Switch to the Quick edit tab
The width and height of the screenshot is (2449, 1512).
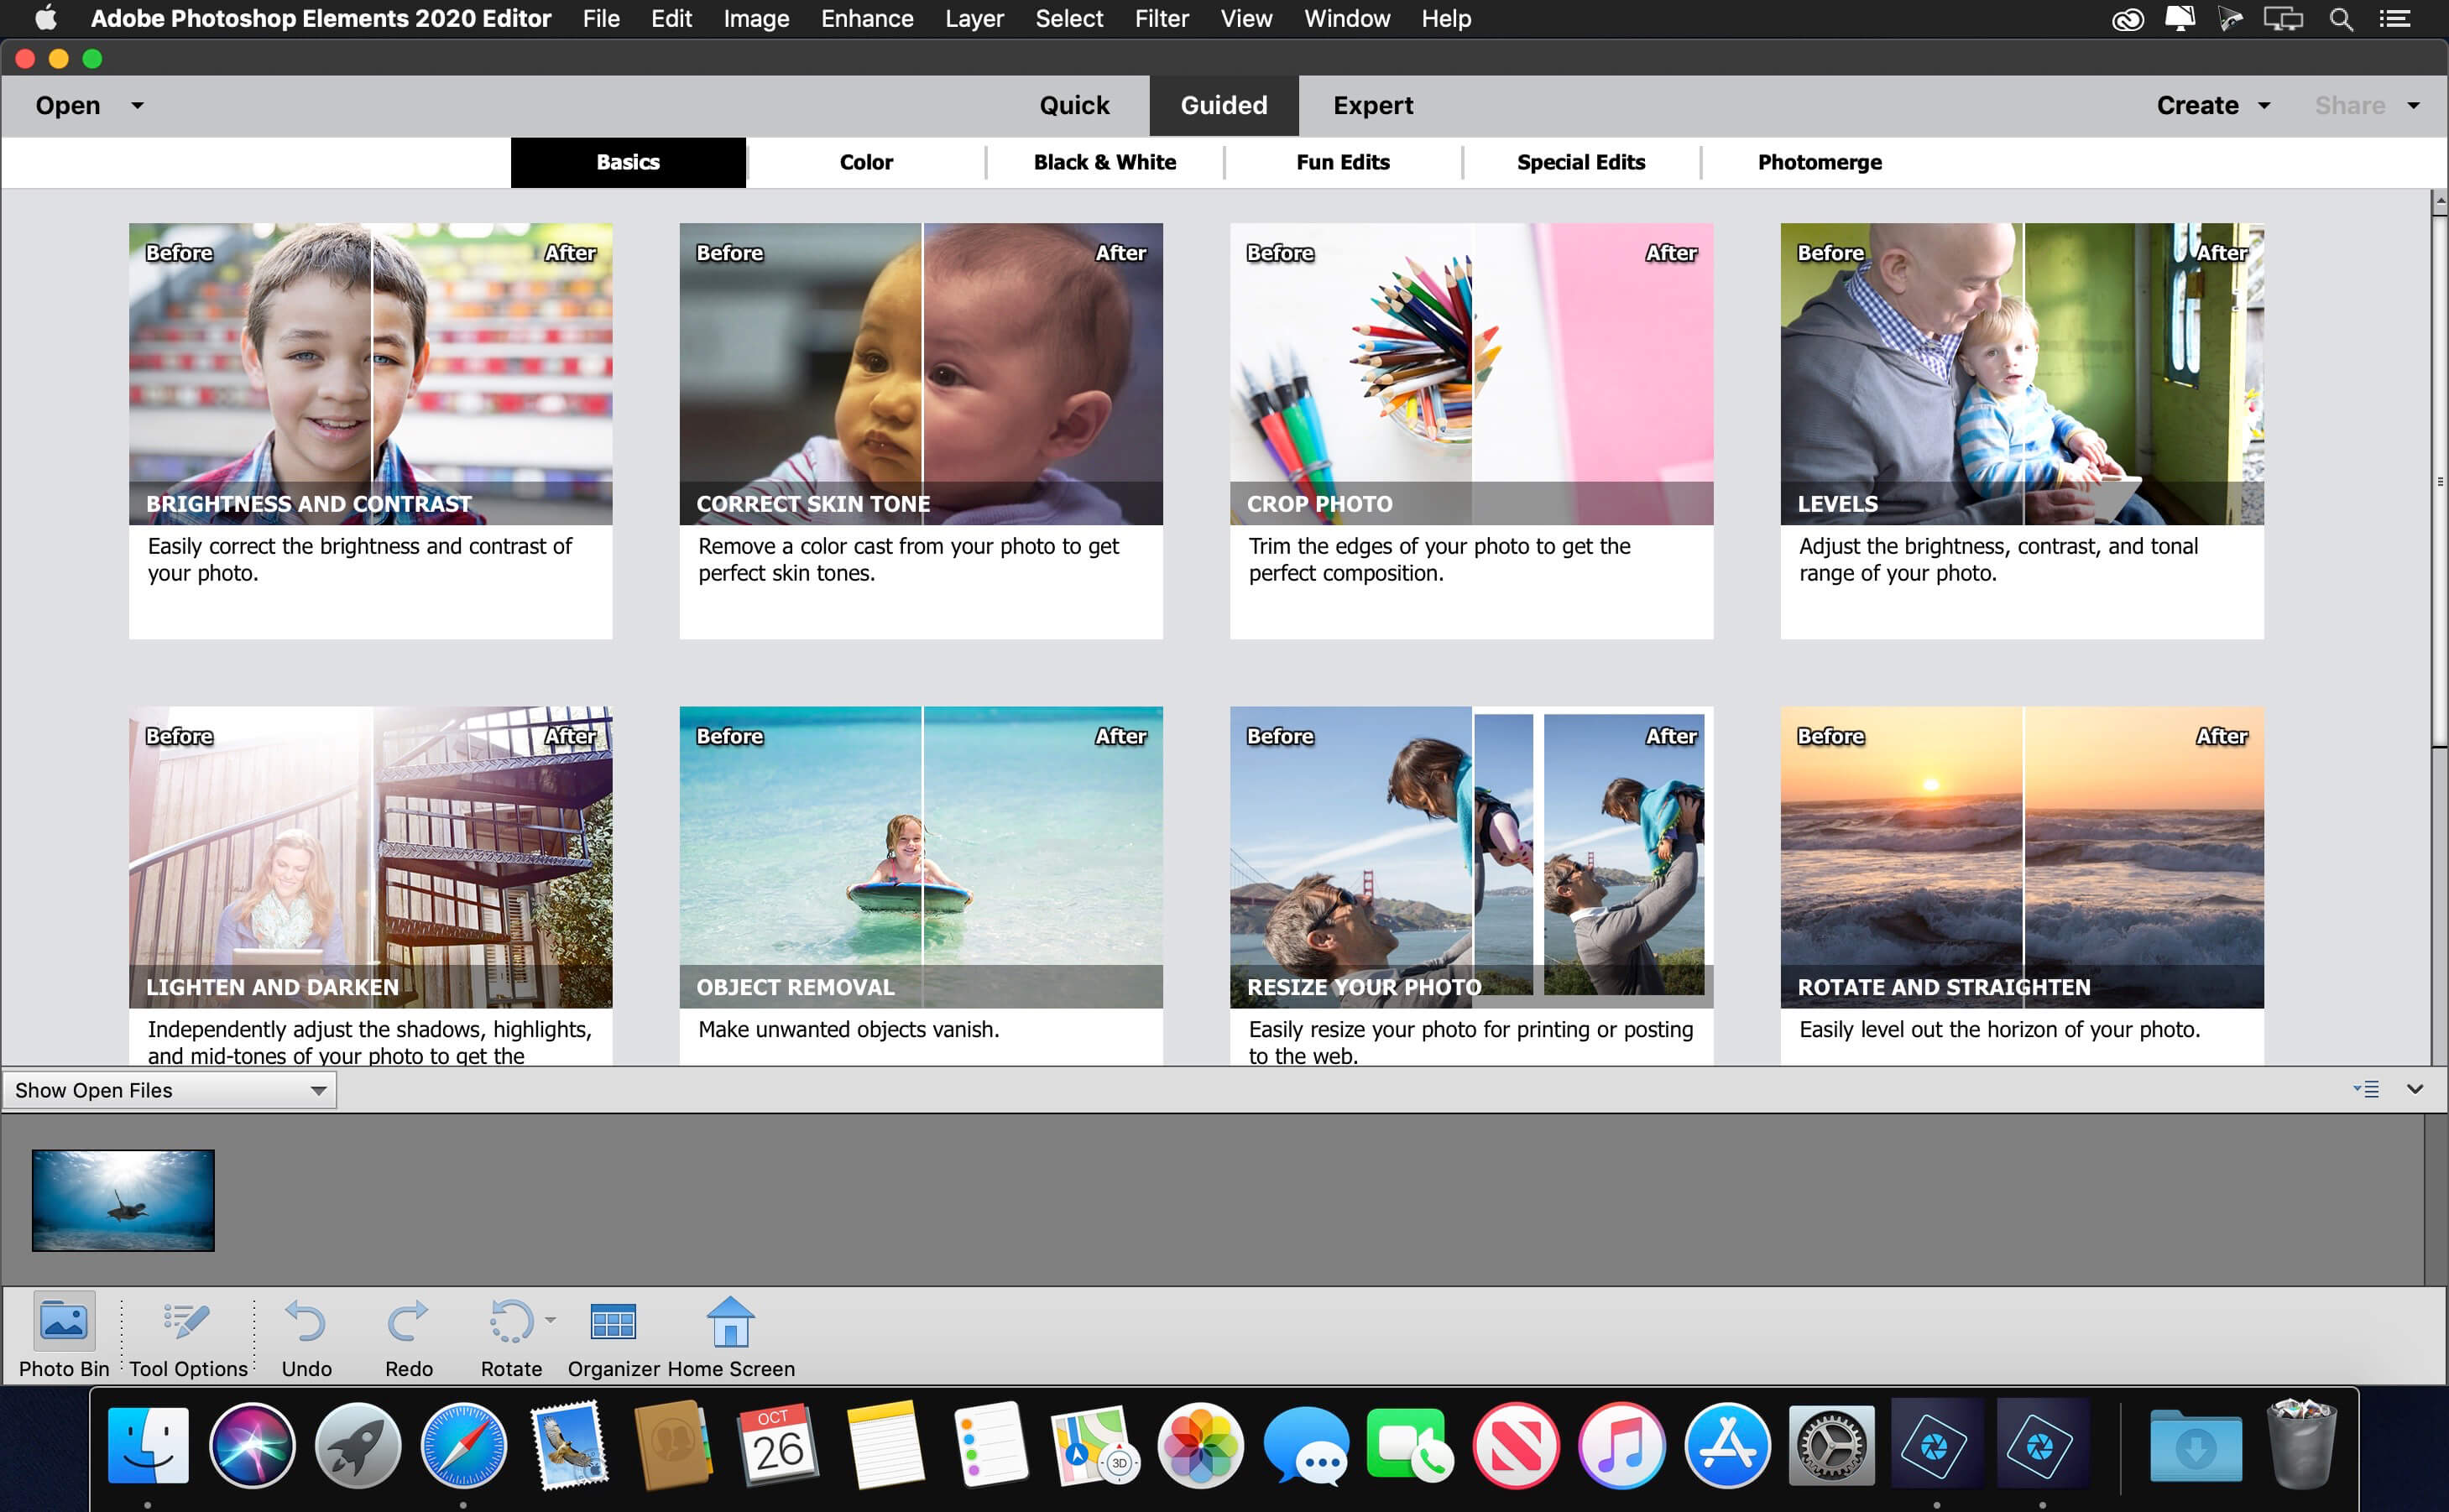pyautogui.click(x=1073, y=105)
